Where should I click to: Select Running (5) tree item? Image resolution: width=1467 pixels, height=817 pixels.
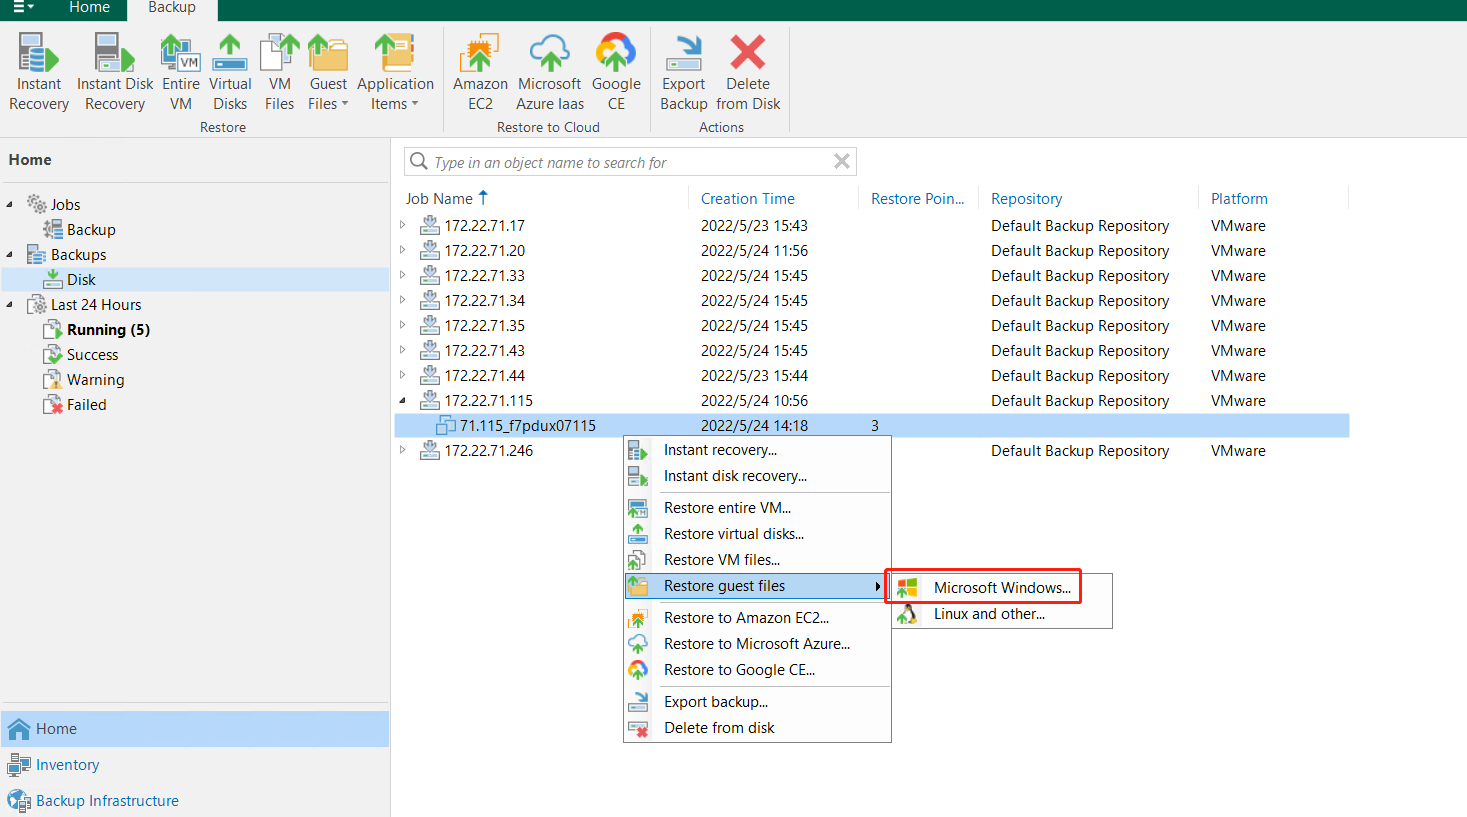108,330
